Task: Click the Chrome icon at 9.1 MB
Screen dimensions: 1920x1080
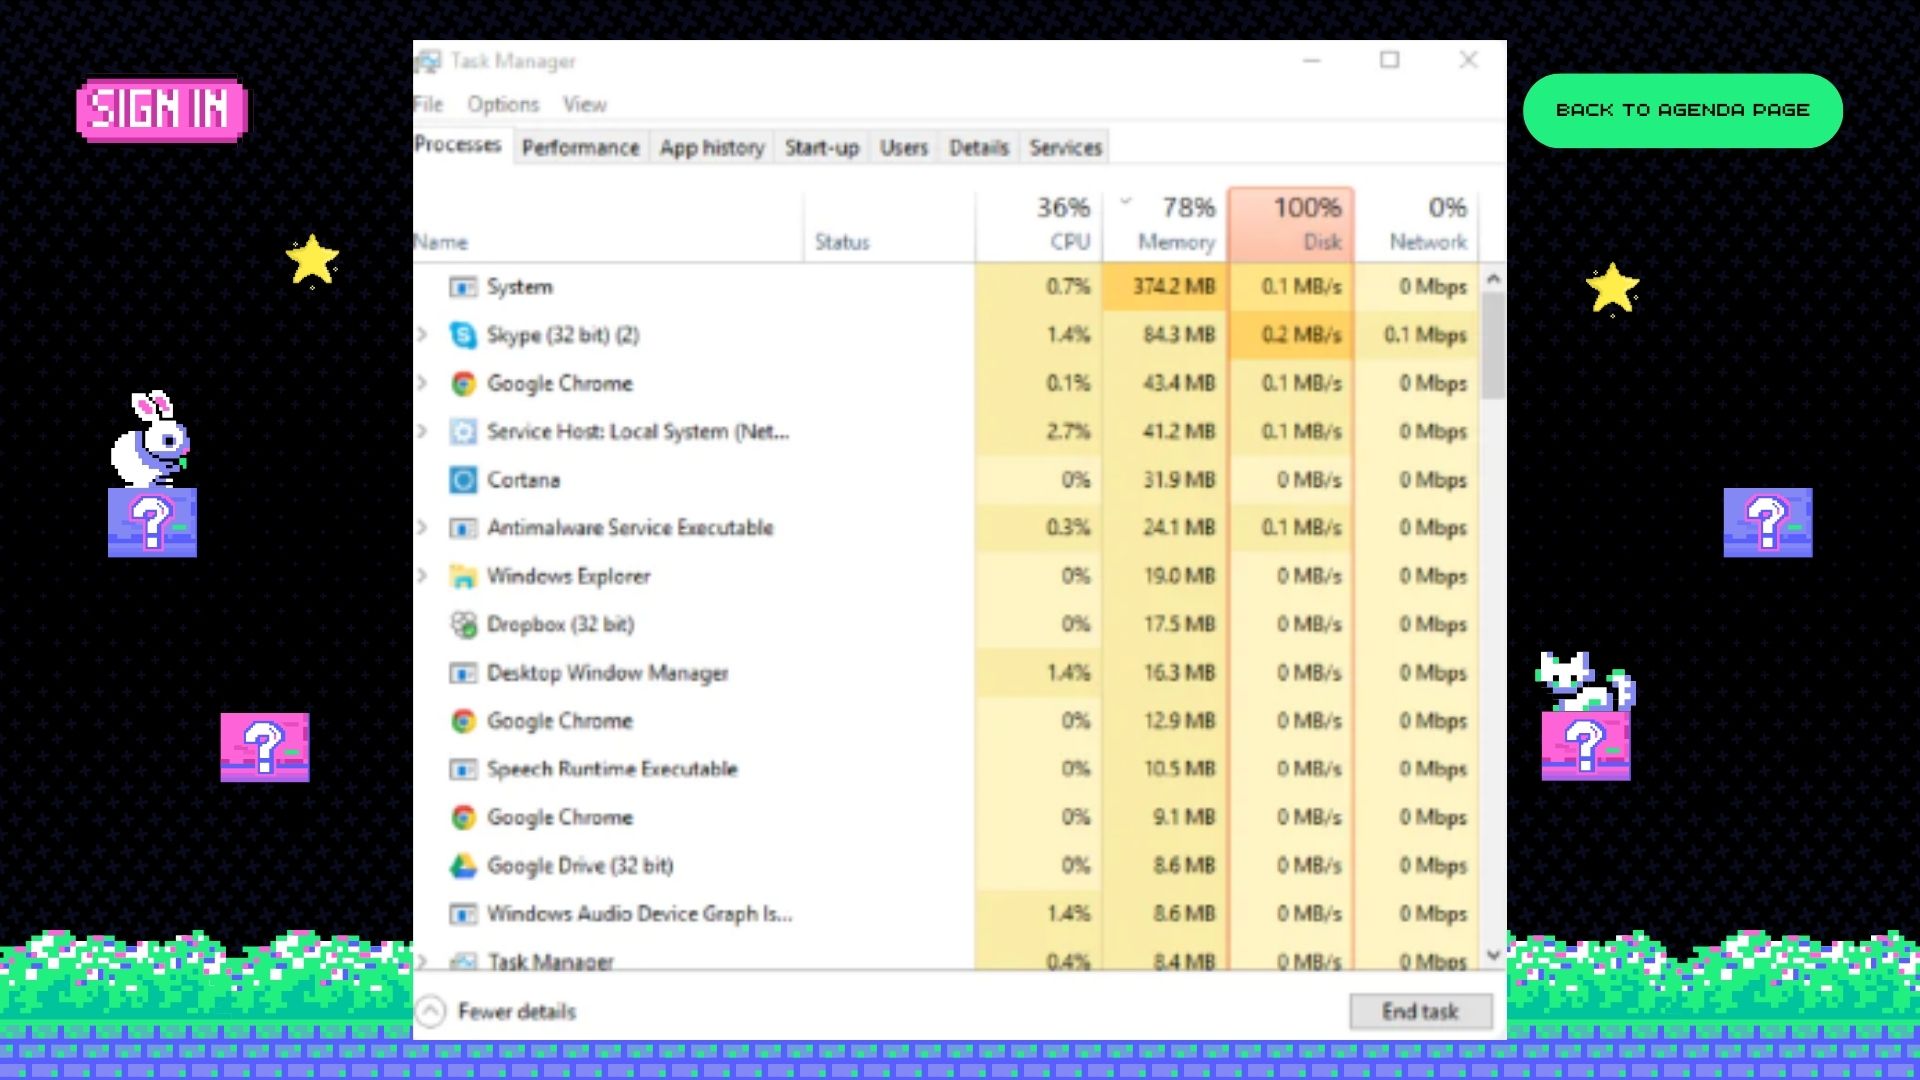Action: [x=462, y=817]
